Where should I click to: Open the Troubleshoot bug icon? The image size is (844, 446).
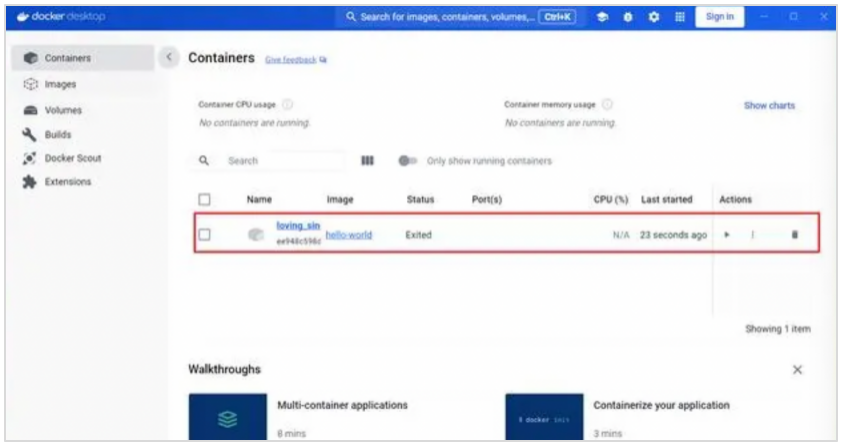[628, 17]
